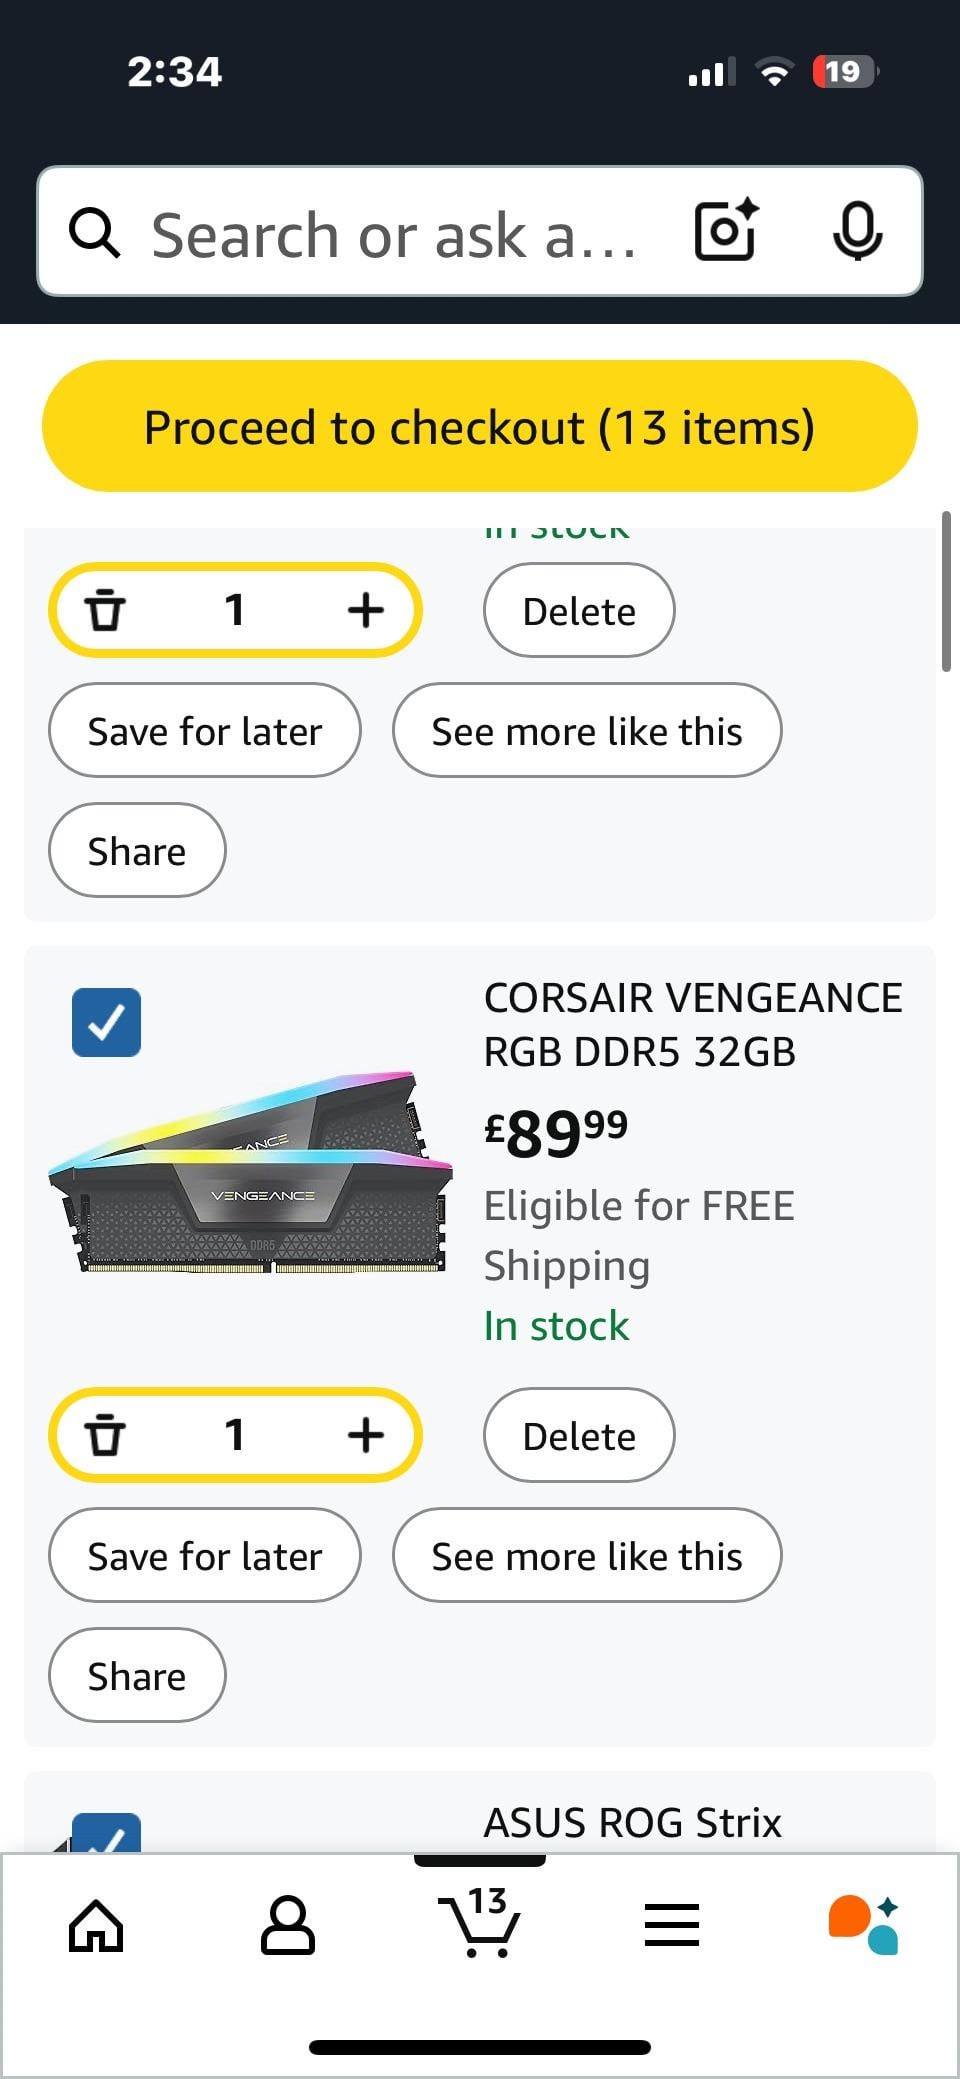Screen dimensions: 960x2079
Task: Tap trash icon in Corsair quantity stepper
Action: point(105,1435)
